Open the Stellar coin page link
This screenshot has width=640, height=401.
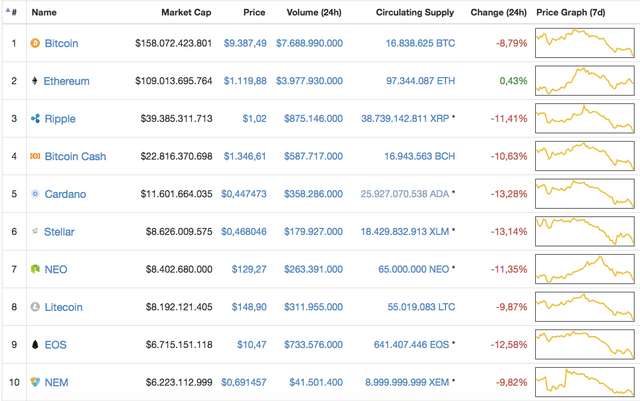(59, 232)
